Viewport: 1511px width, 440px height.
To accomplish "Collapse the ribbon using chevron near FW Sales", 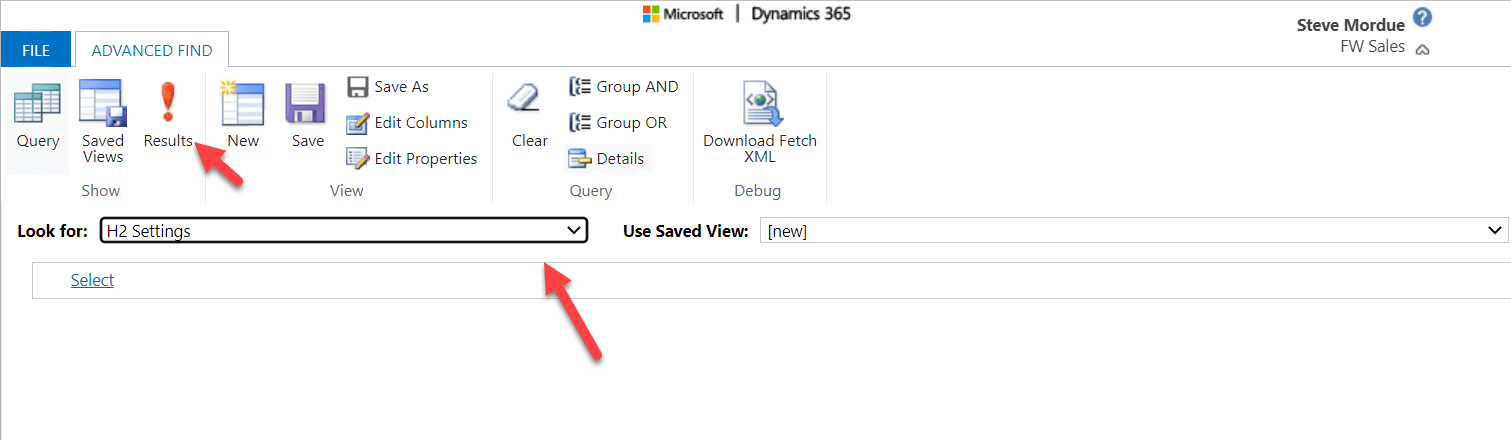I will click(x=1422, y=49).
